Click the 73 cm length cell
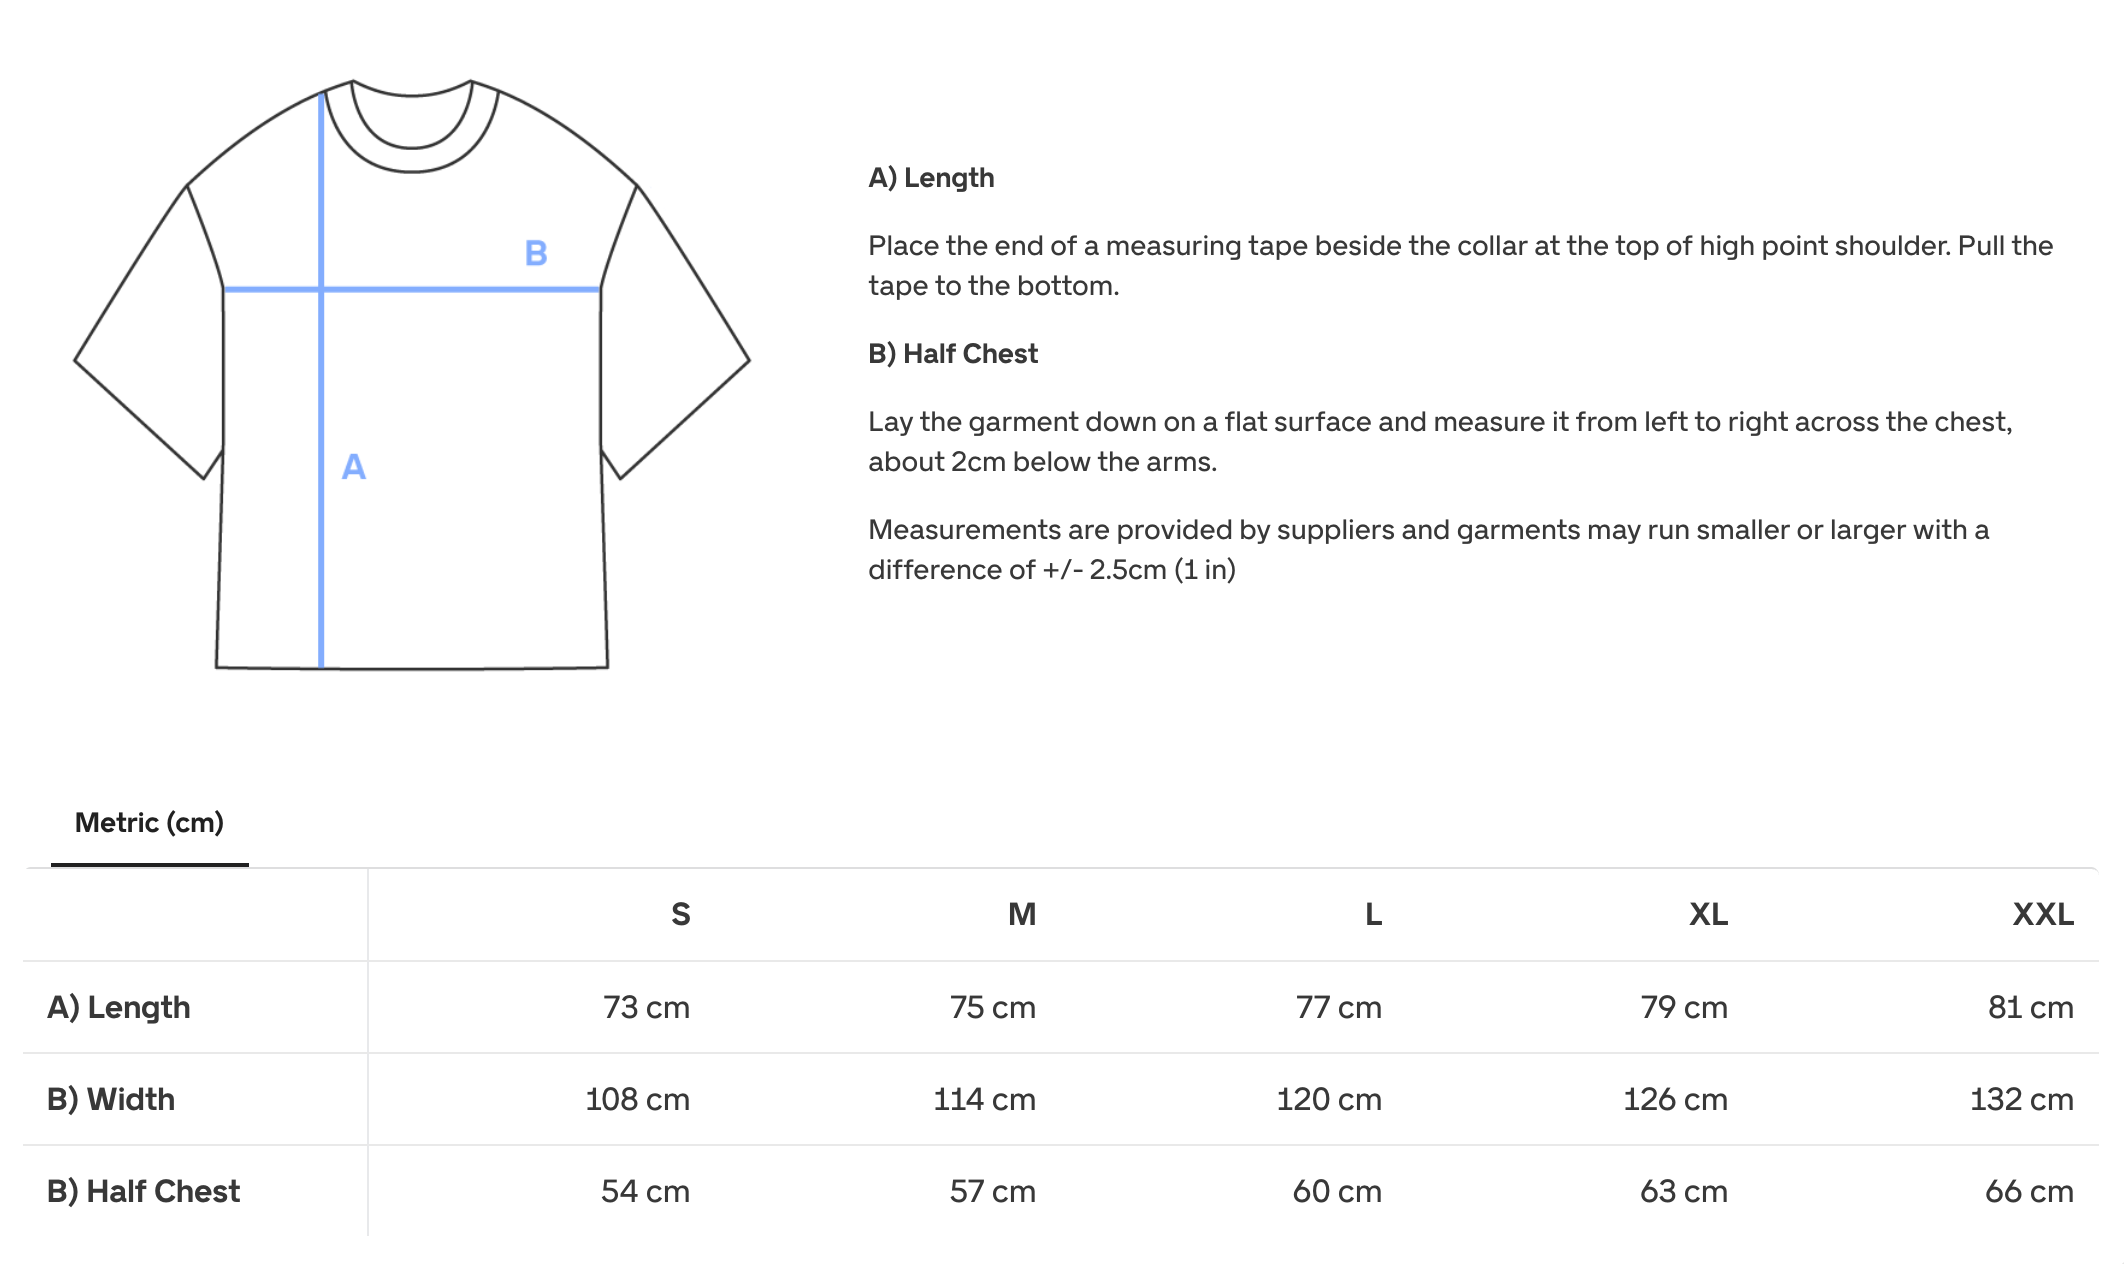This screenshot has width=2124, height=1264. [x=646, y=1007]
